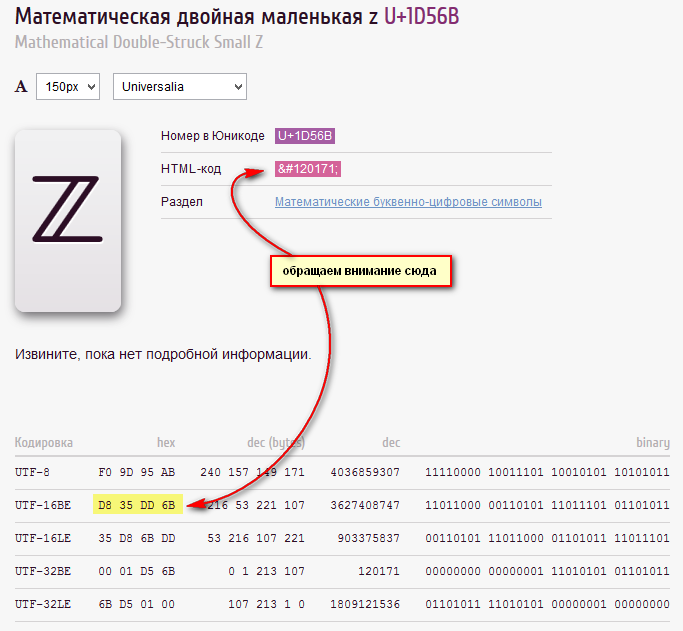Select hex value 6B D5 01 00
The width and height of the screenshot is (683, 631).
point(137,604)
